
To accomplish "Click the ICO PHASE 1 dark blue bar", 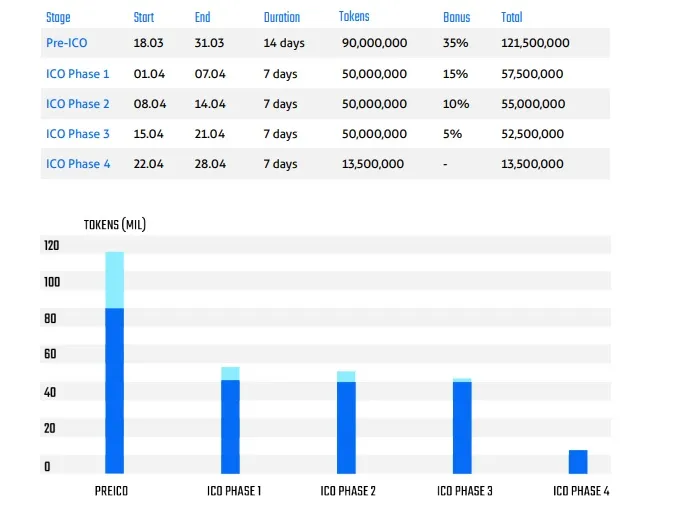I will [x=230, y=427].
